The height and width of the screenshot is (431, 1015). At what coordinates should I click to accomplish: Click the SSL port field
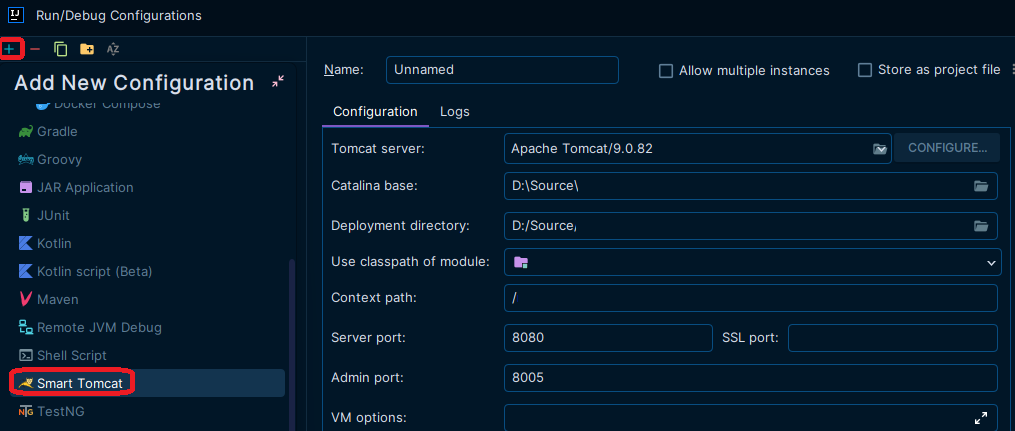[893, 338]
